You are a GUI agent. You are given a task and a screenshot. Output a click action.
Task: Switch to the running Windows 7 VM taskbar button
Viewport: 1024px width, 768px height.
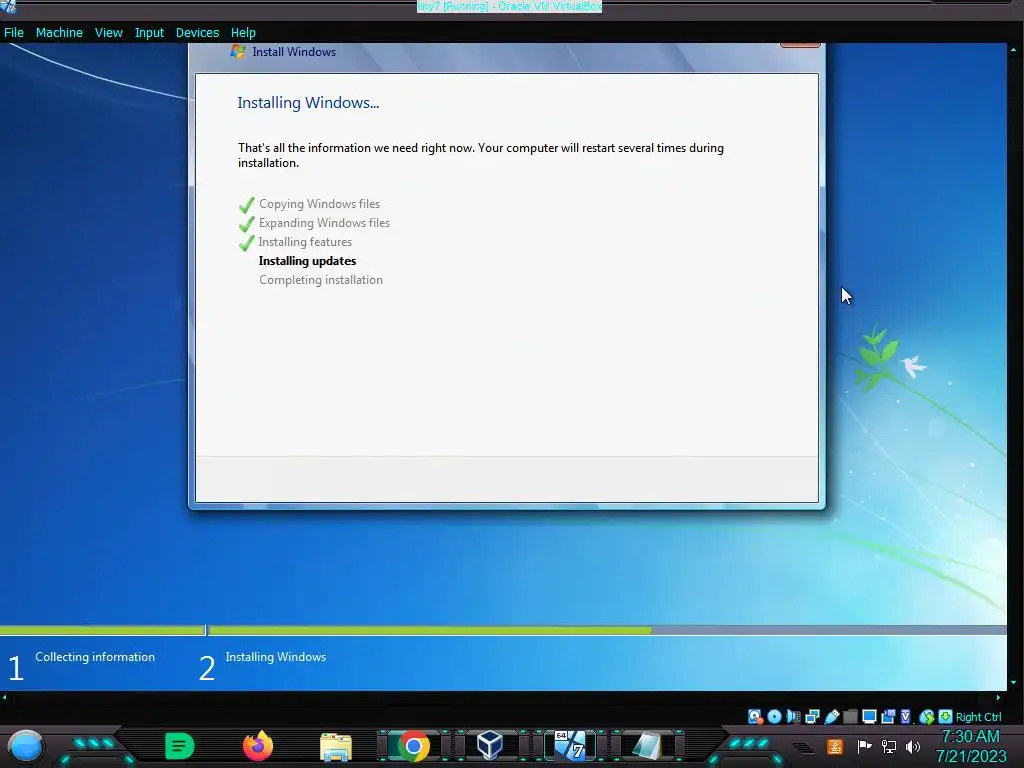coord(571,746)
